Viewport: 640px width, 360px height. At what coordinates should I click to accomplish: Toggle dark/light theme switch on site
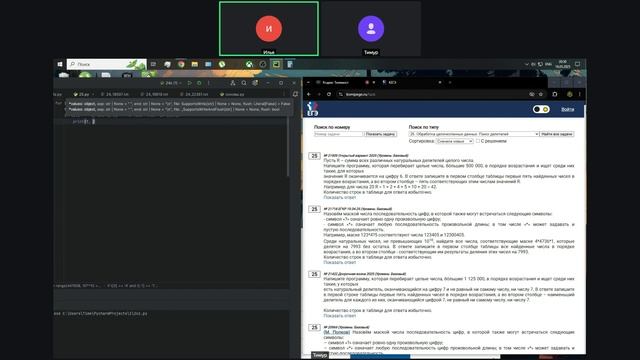[x=541, y=109]
